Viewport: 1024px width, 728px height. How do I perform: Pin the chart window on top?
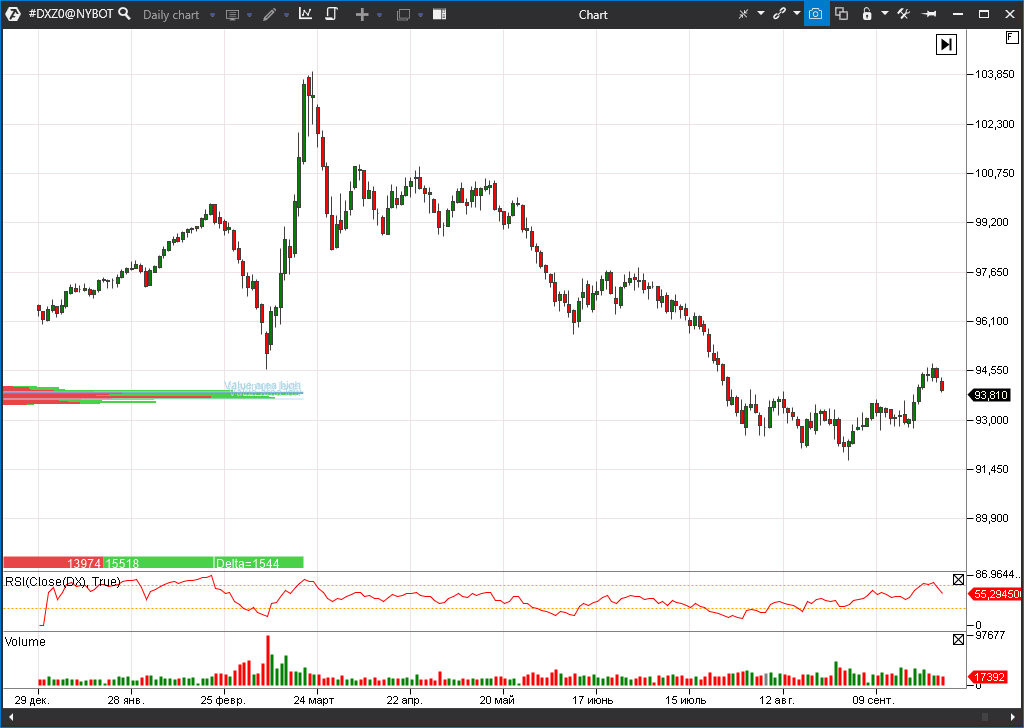point(929,14)
